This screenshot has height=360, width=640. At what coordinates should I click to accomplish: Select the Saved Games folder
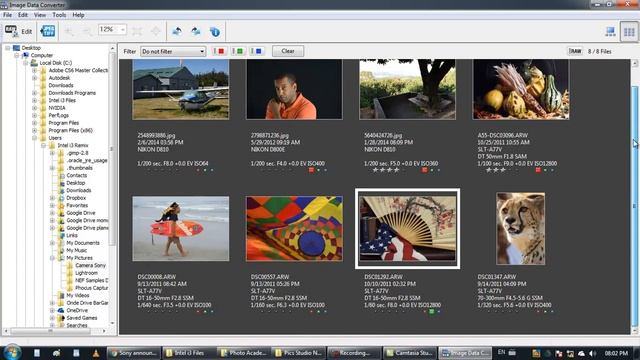(x=82, y=318)
